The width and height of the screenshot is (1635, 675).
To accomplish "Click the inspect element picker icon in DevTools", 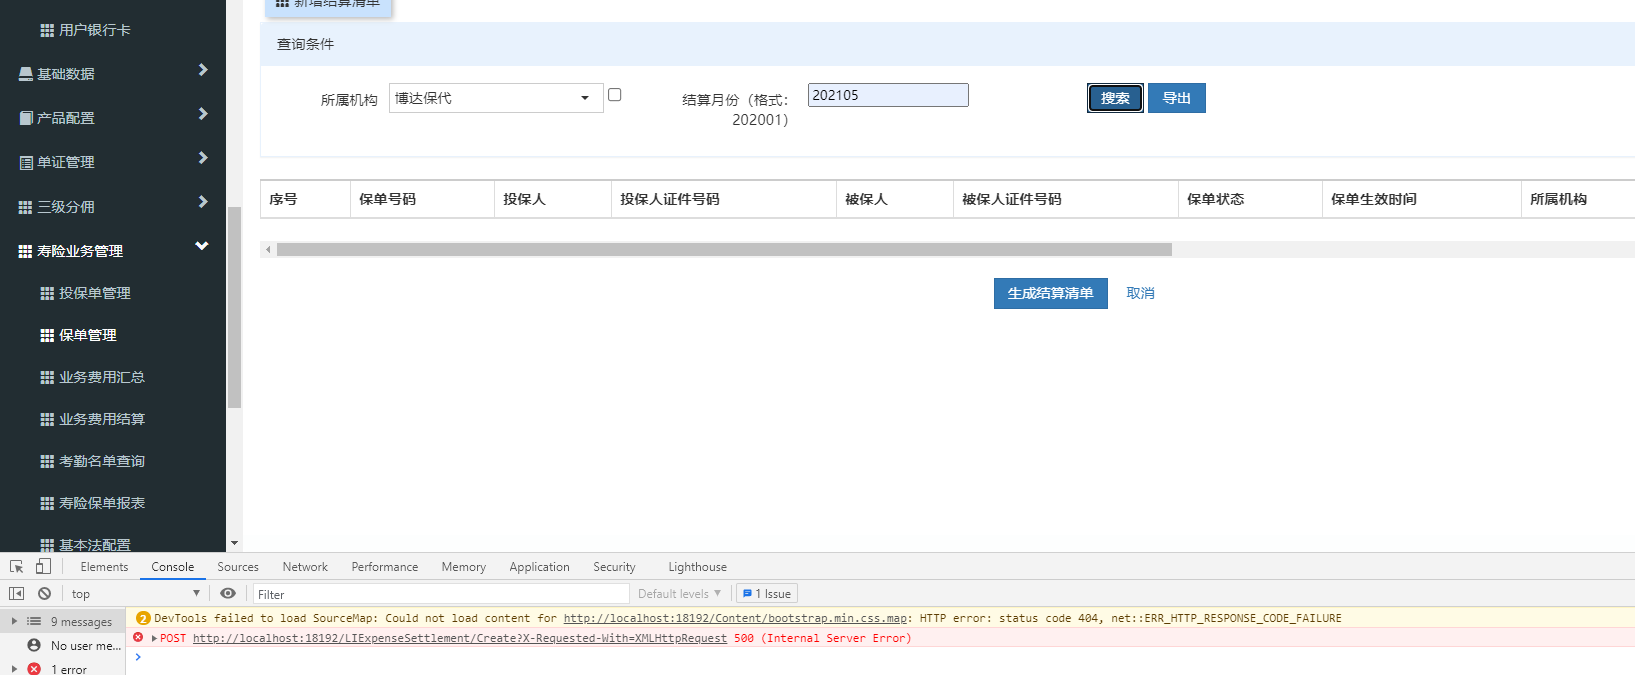I will tap(16, 566).
